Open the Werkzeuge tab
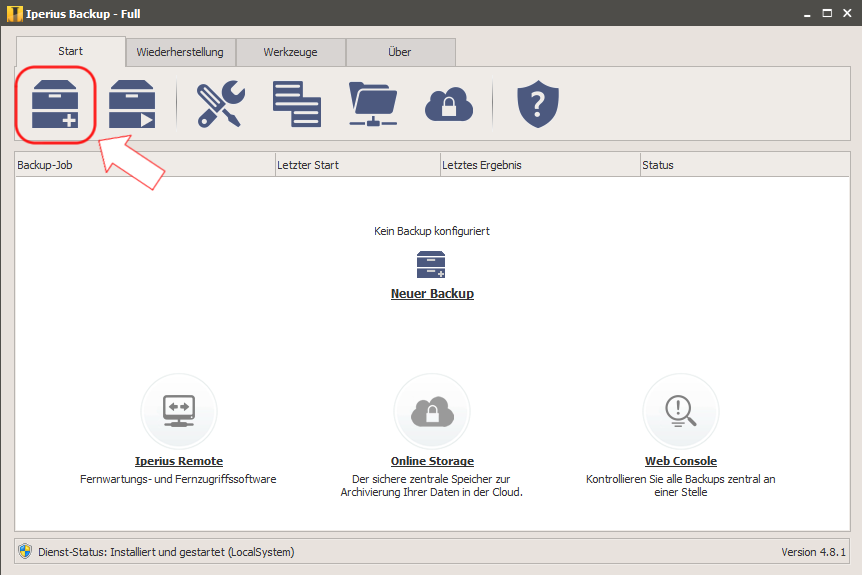 pyautogui.click(x=290, y=52)
